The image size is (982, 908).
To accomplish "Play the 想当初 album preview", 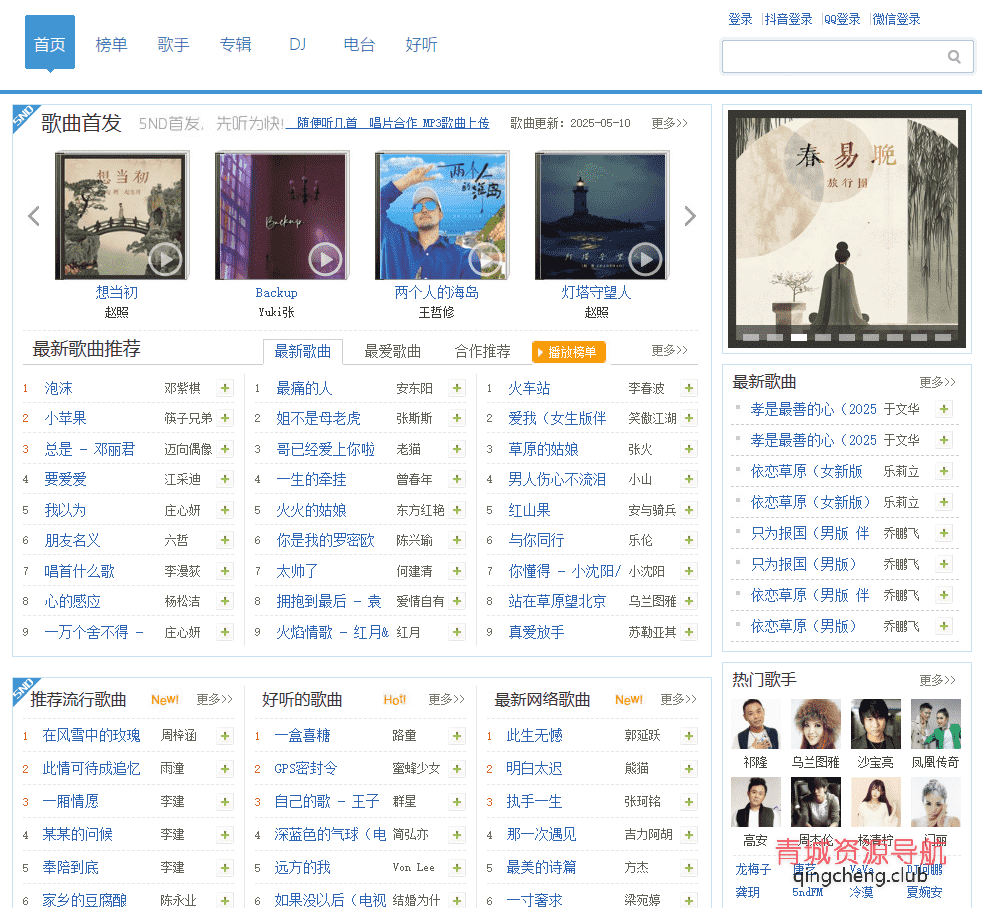I will coord(165,259).
